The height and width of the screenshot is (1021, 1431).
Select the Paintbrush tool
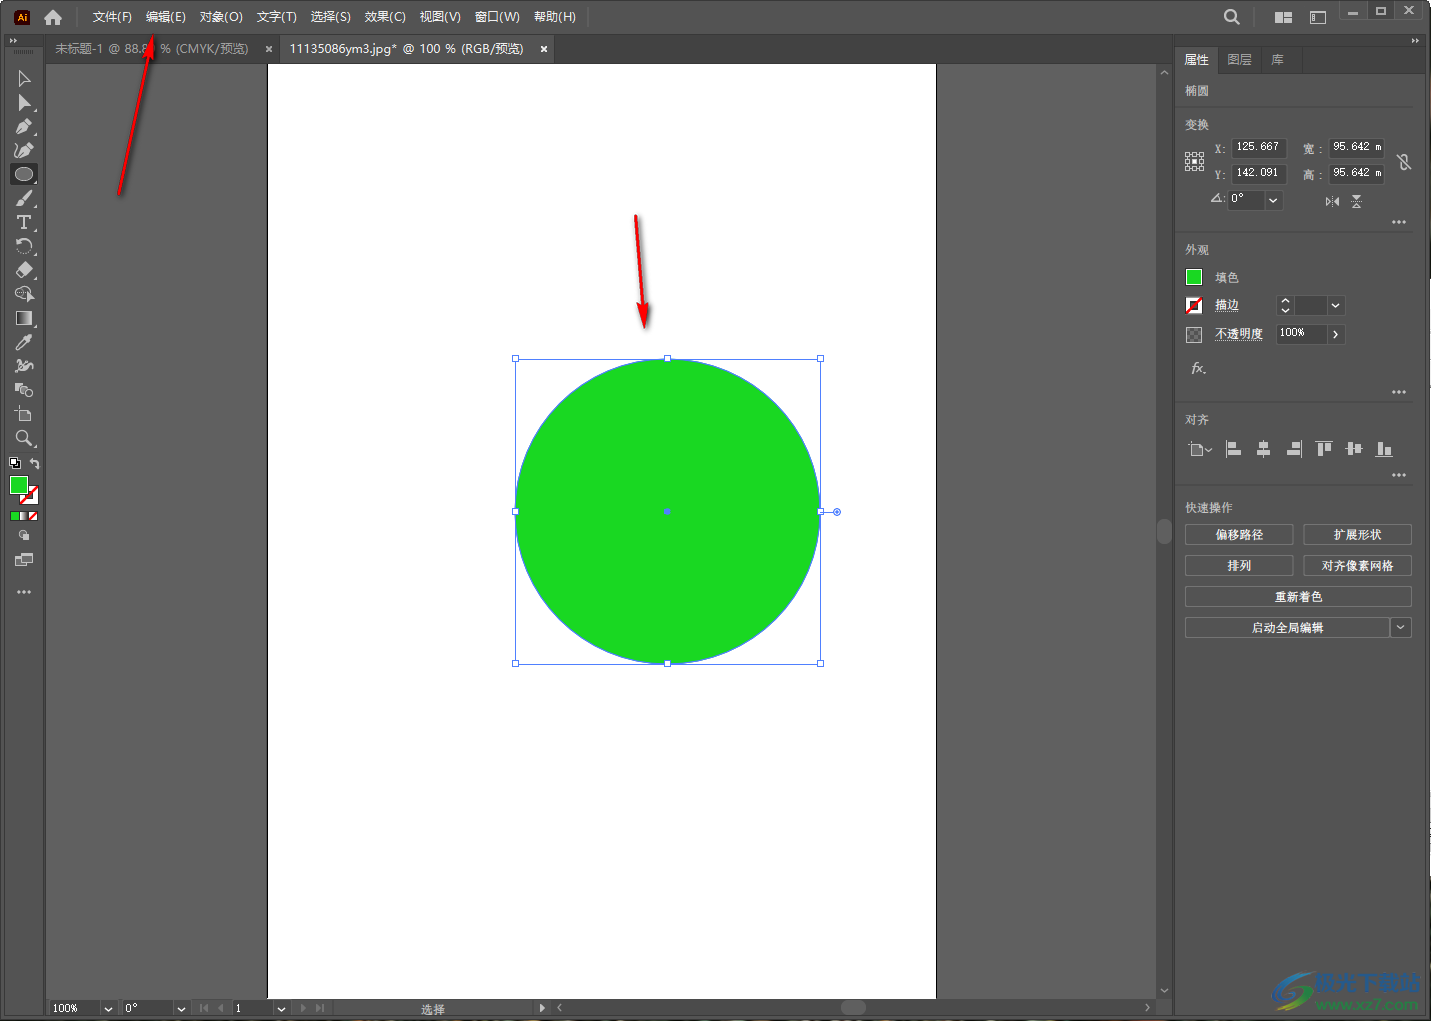(x=24, y=199)
